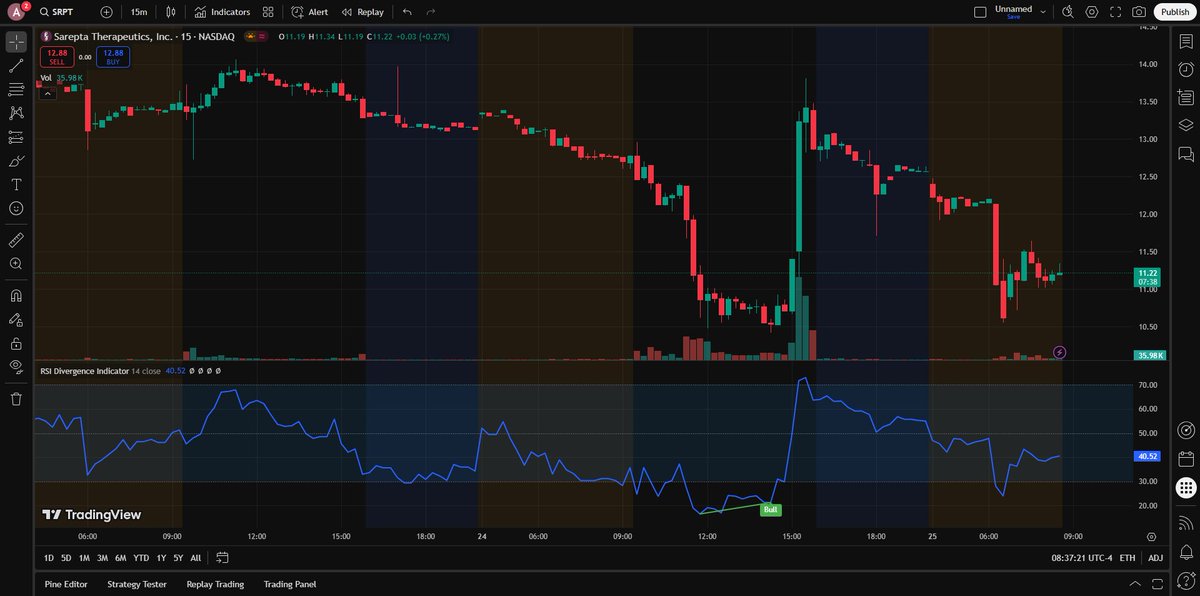Open indicator templates grid icon

[268, 12]
